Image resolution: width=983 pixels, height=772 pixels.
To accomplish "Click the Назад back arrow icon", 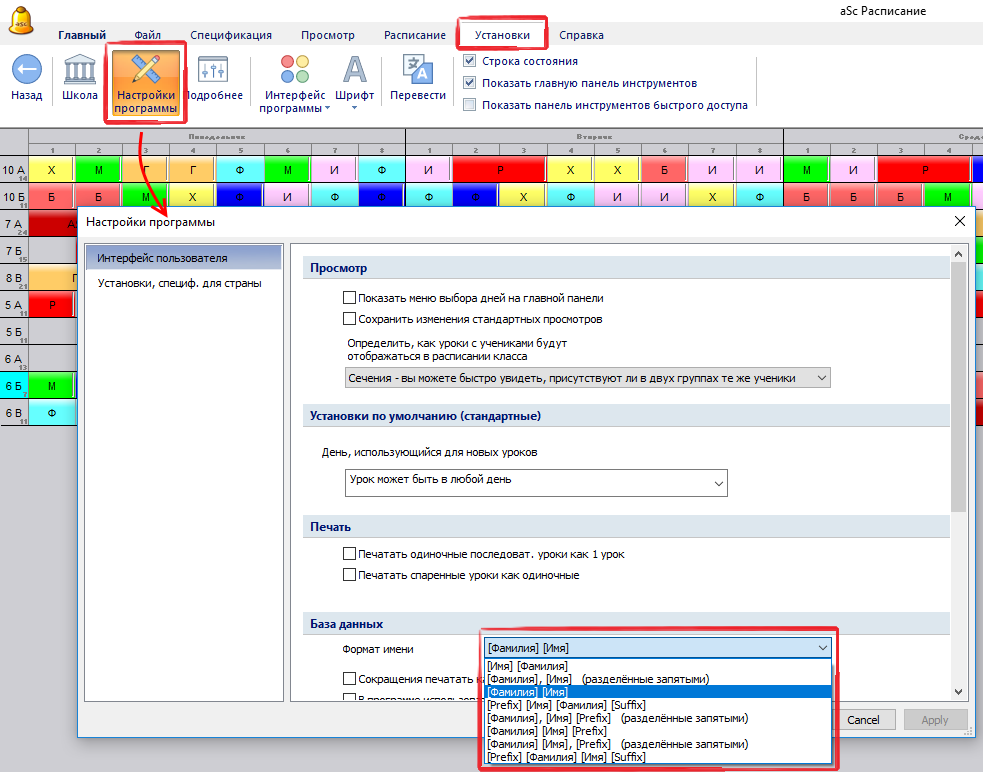I will (x=27, y=70).
